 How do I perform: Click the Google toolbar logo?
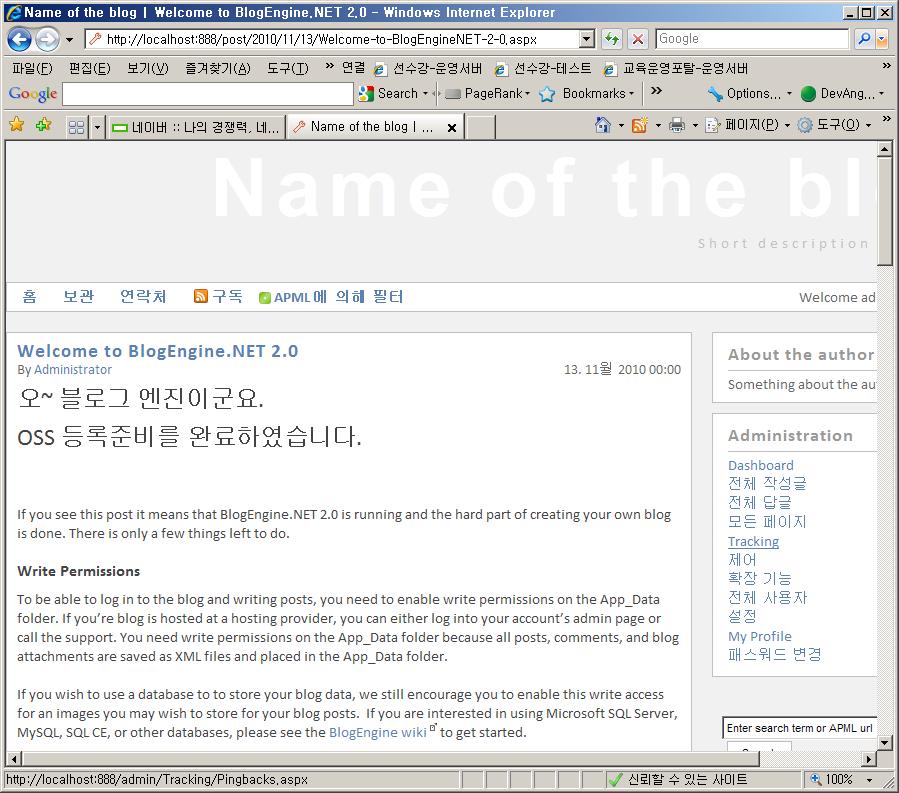pyautogui.click(x=33, y=93)
